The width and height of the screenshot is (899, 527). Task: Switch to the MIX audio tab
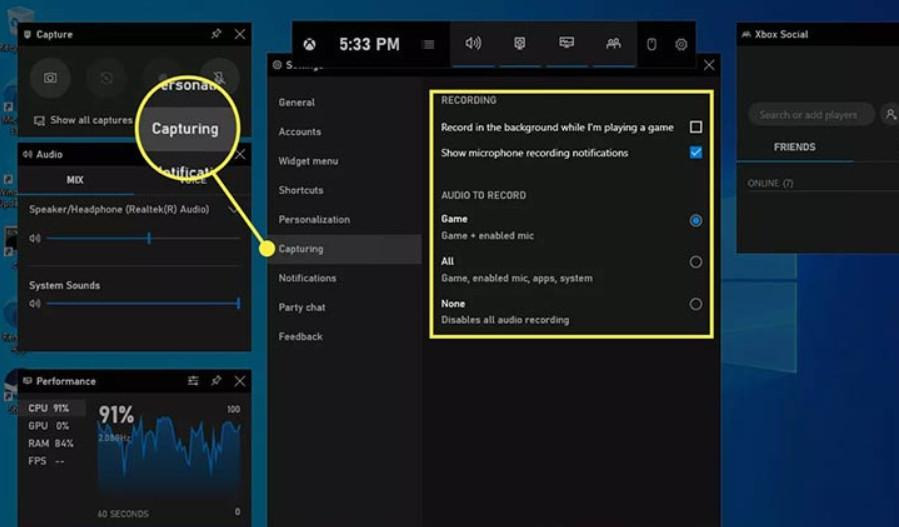[x=75, y=180]
